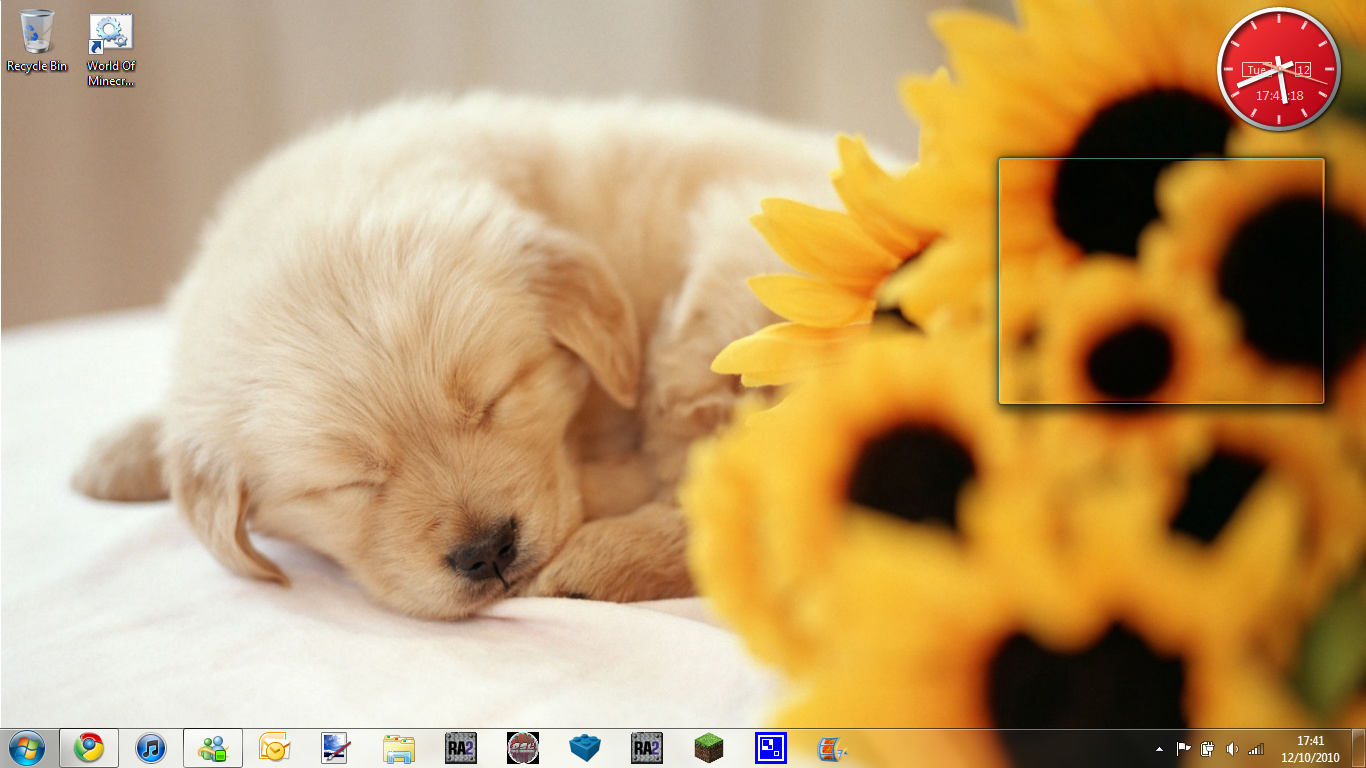The image size is (1366, 768).
Task: Click the taskbar date and time
Action: 1310,749
